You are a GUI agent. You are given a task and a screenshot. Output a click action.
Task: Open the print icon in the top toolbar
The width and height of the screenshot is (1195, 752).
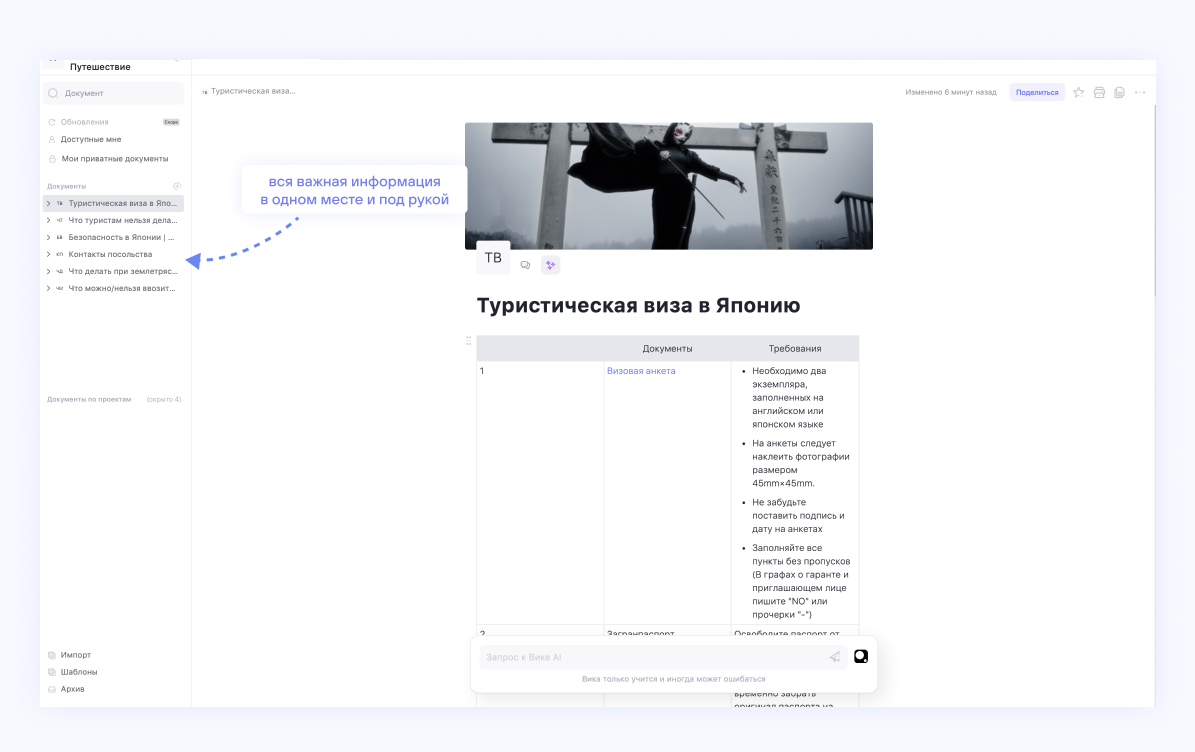coord(1099,91)
